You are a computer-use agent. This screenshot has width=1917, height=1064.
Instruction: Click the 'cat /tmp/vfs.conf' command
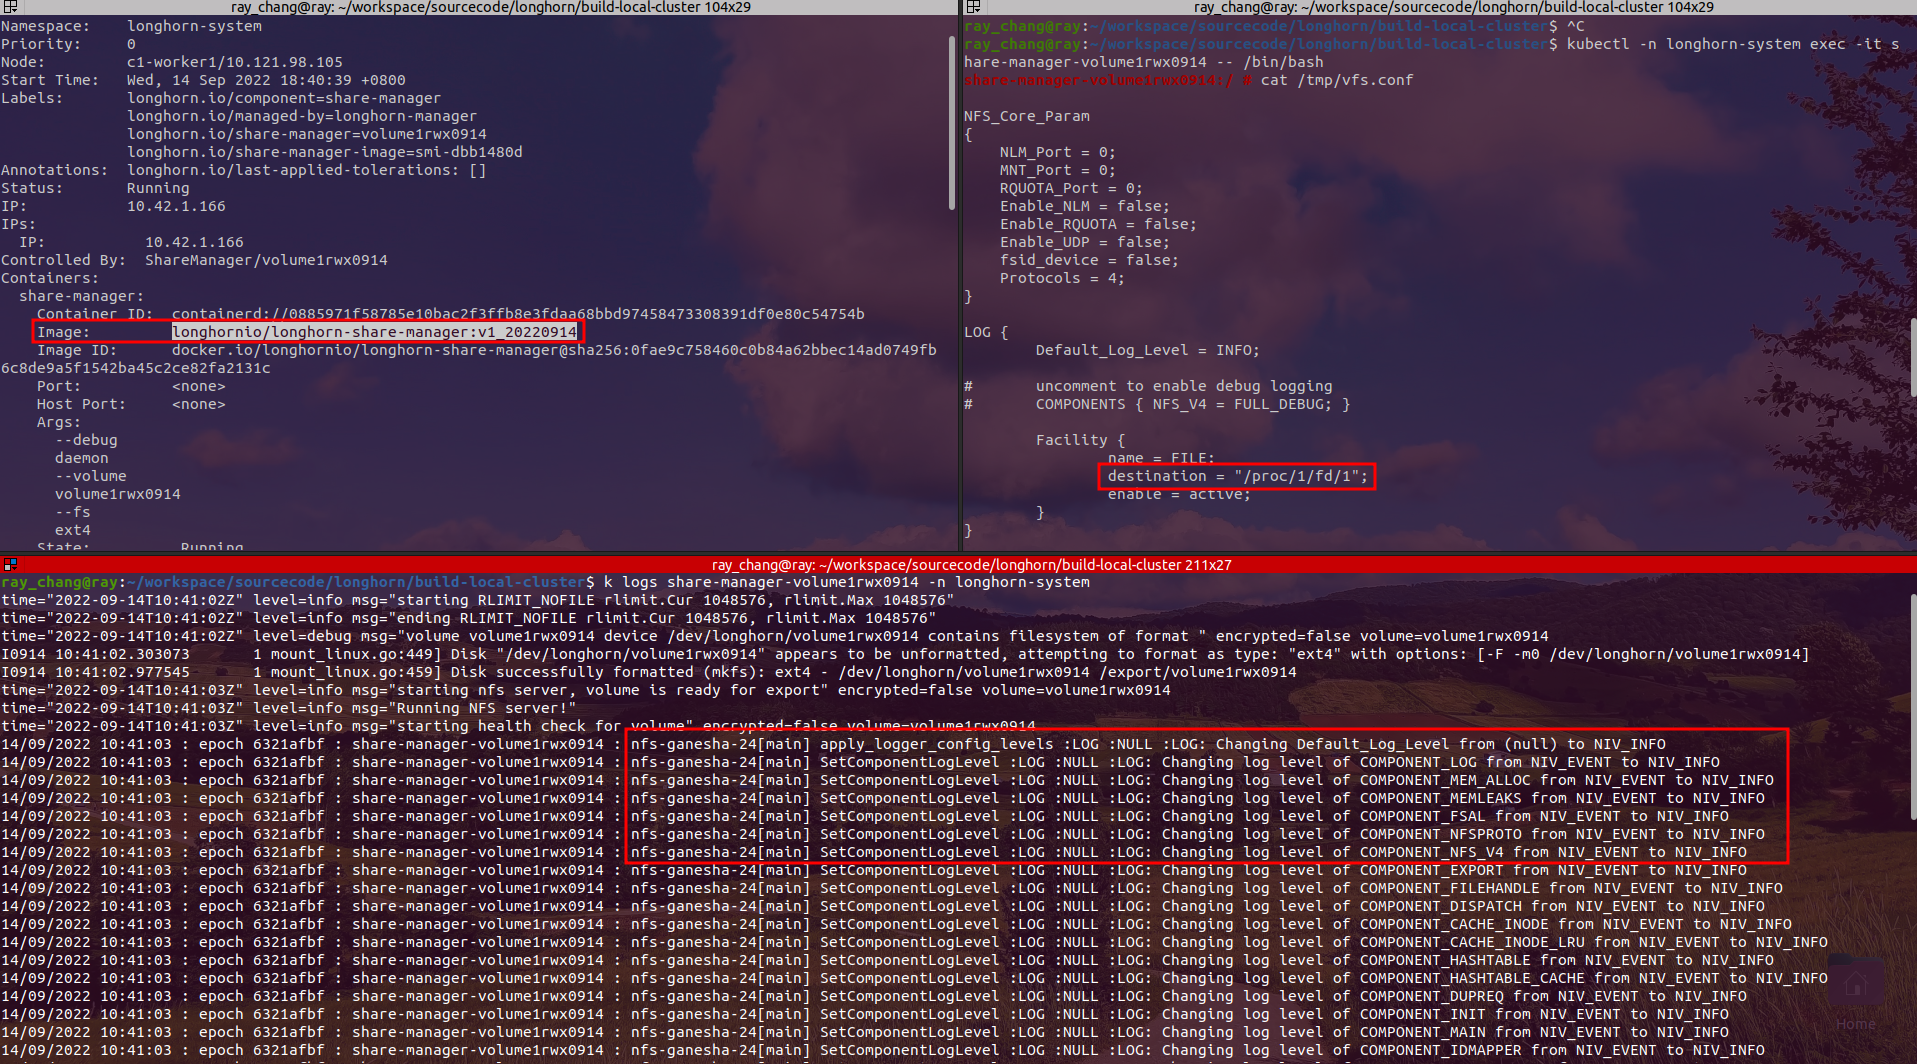pyautogui.click(x=1337, y=80)
